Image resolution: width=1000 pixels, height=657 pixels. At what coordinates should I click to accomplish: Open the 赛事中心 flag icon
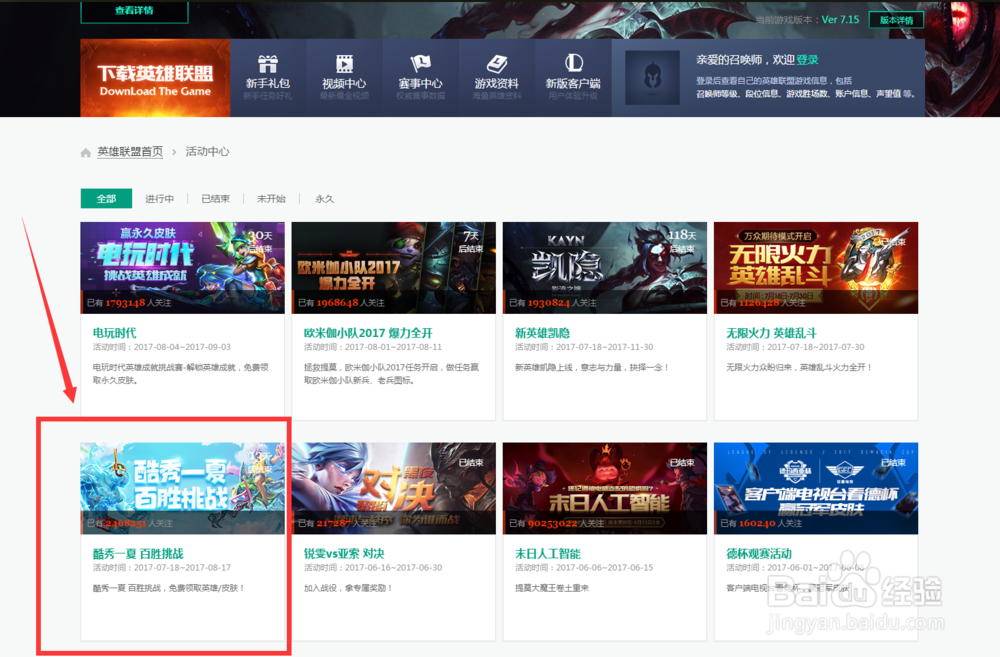[420, 64]
